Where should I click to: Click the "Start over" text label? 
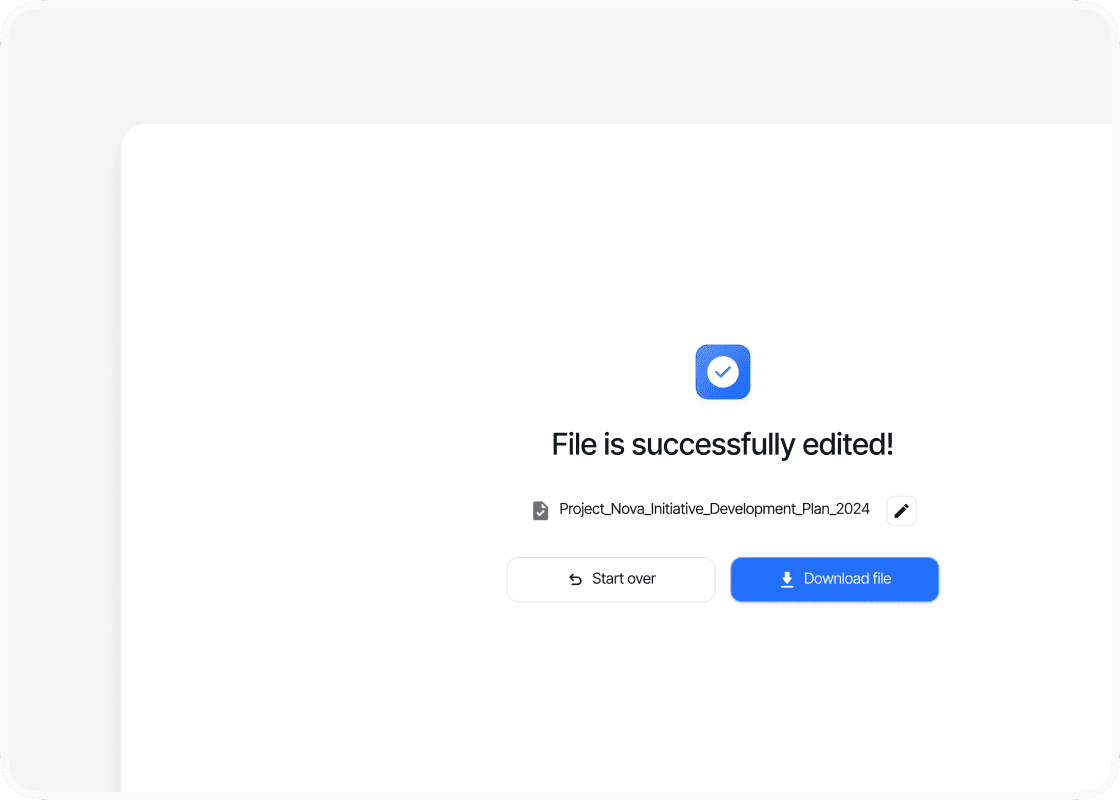[x=623, y=579]
